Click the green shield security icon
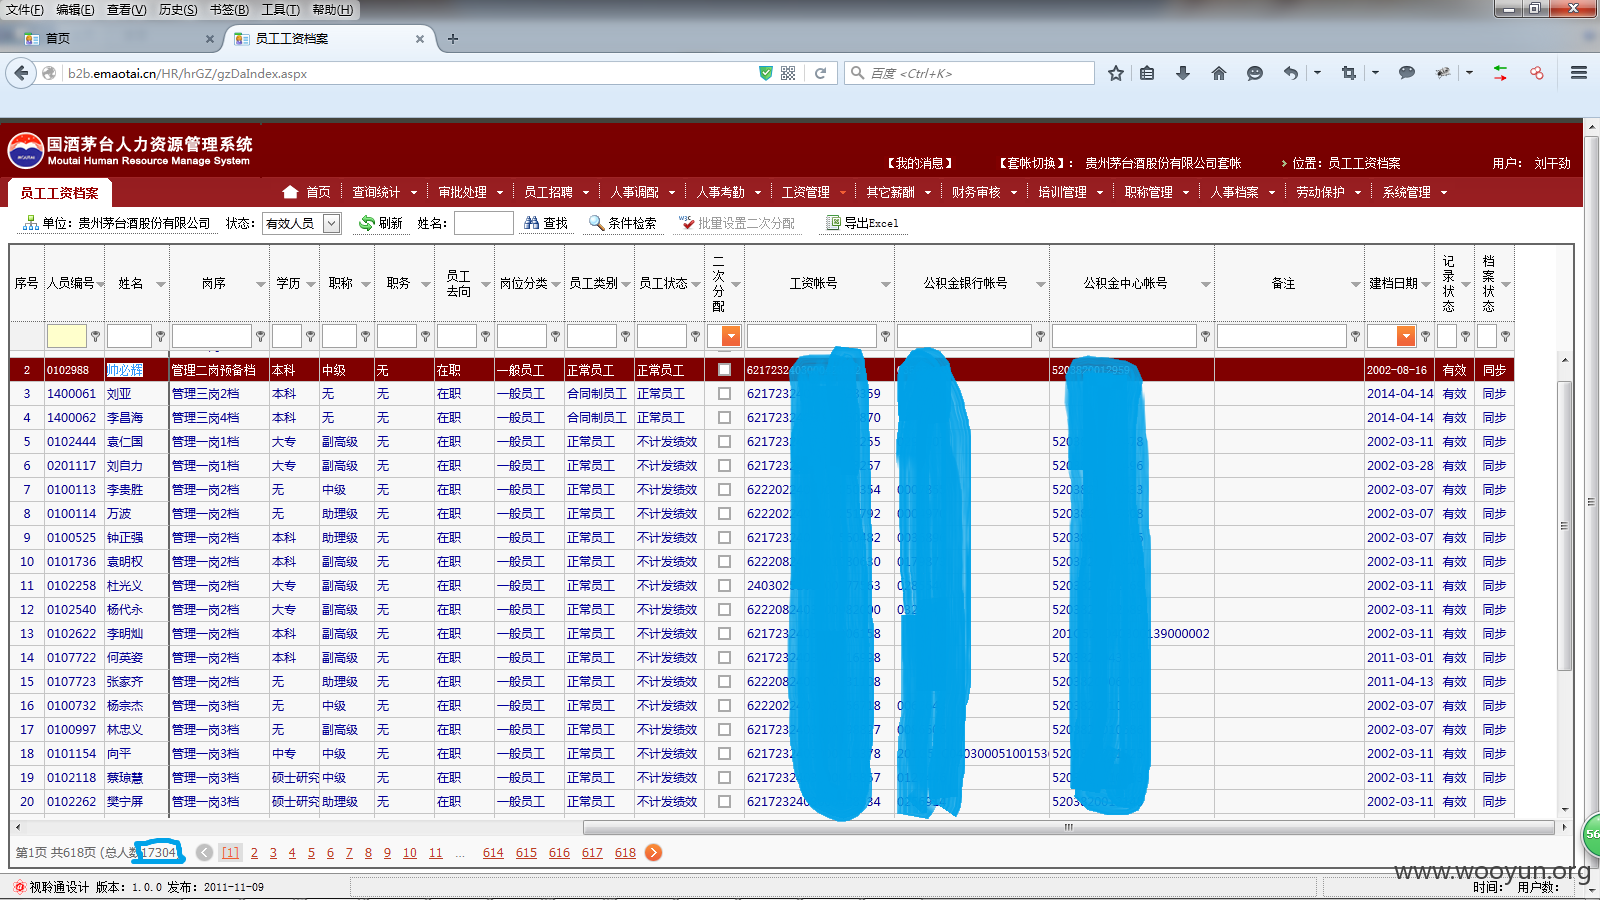Image resolution: width=1600 pixels, height=900 pixels. pyautogui.click(x=766, y=73)
